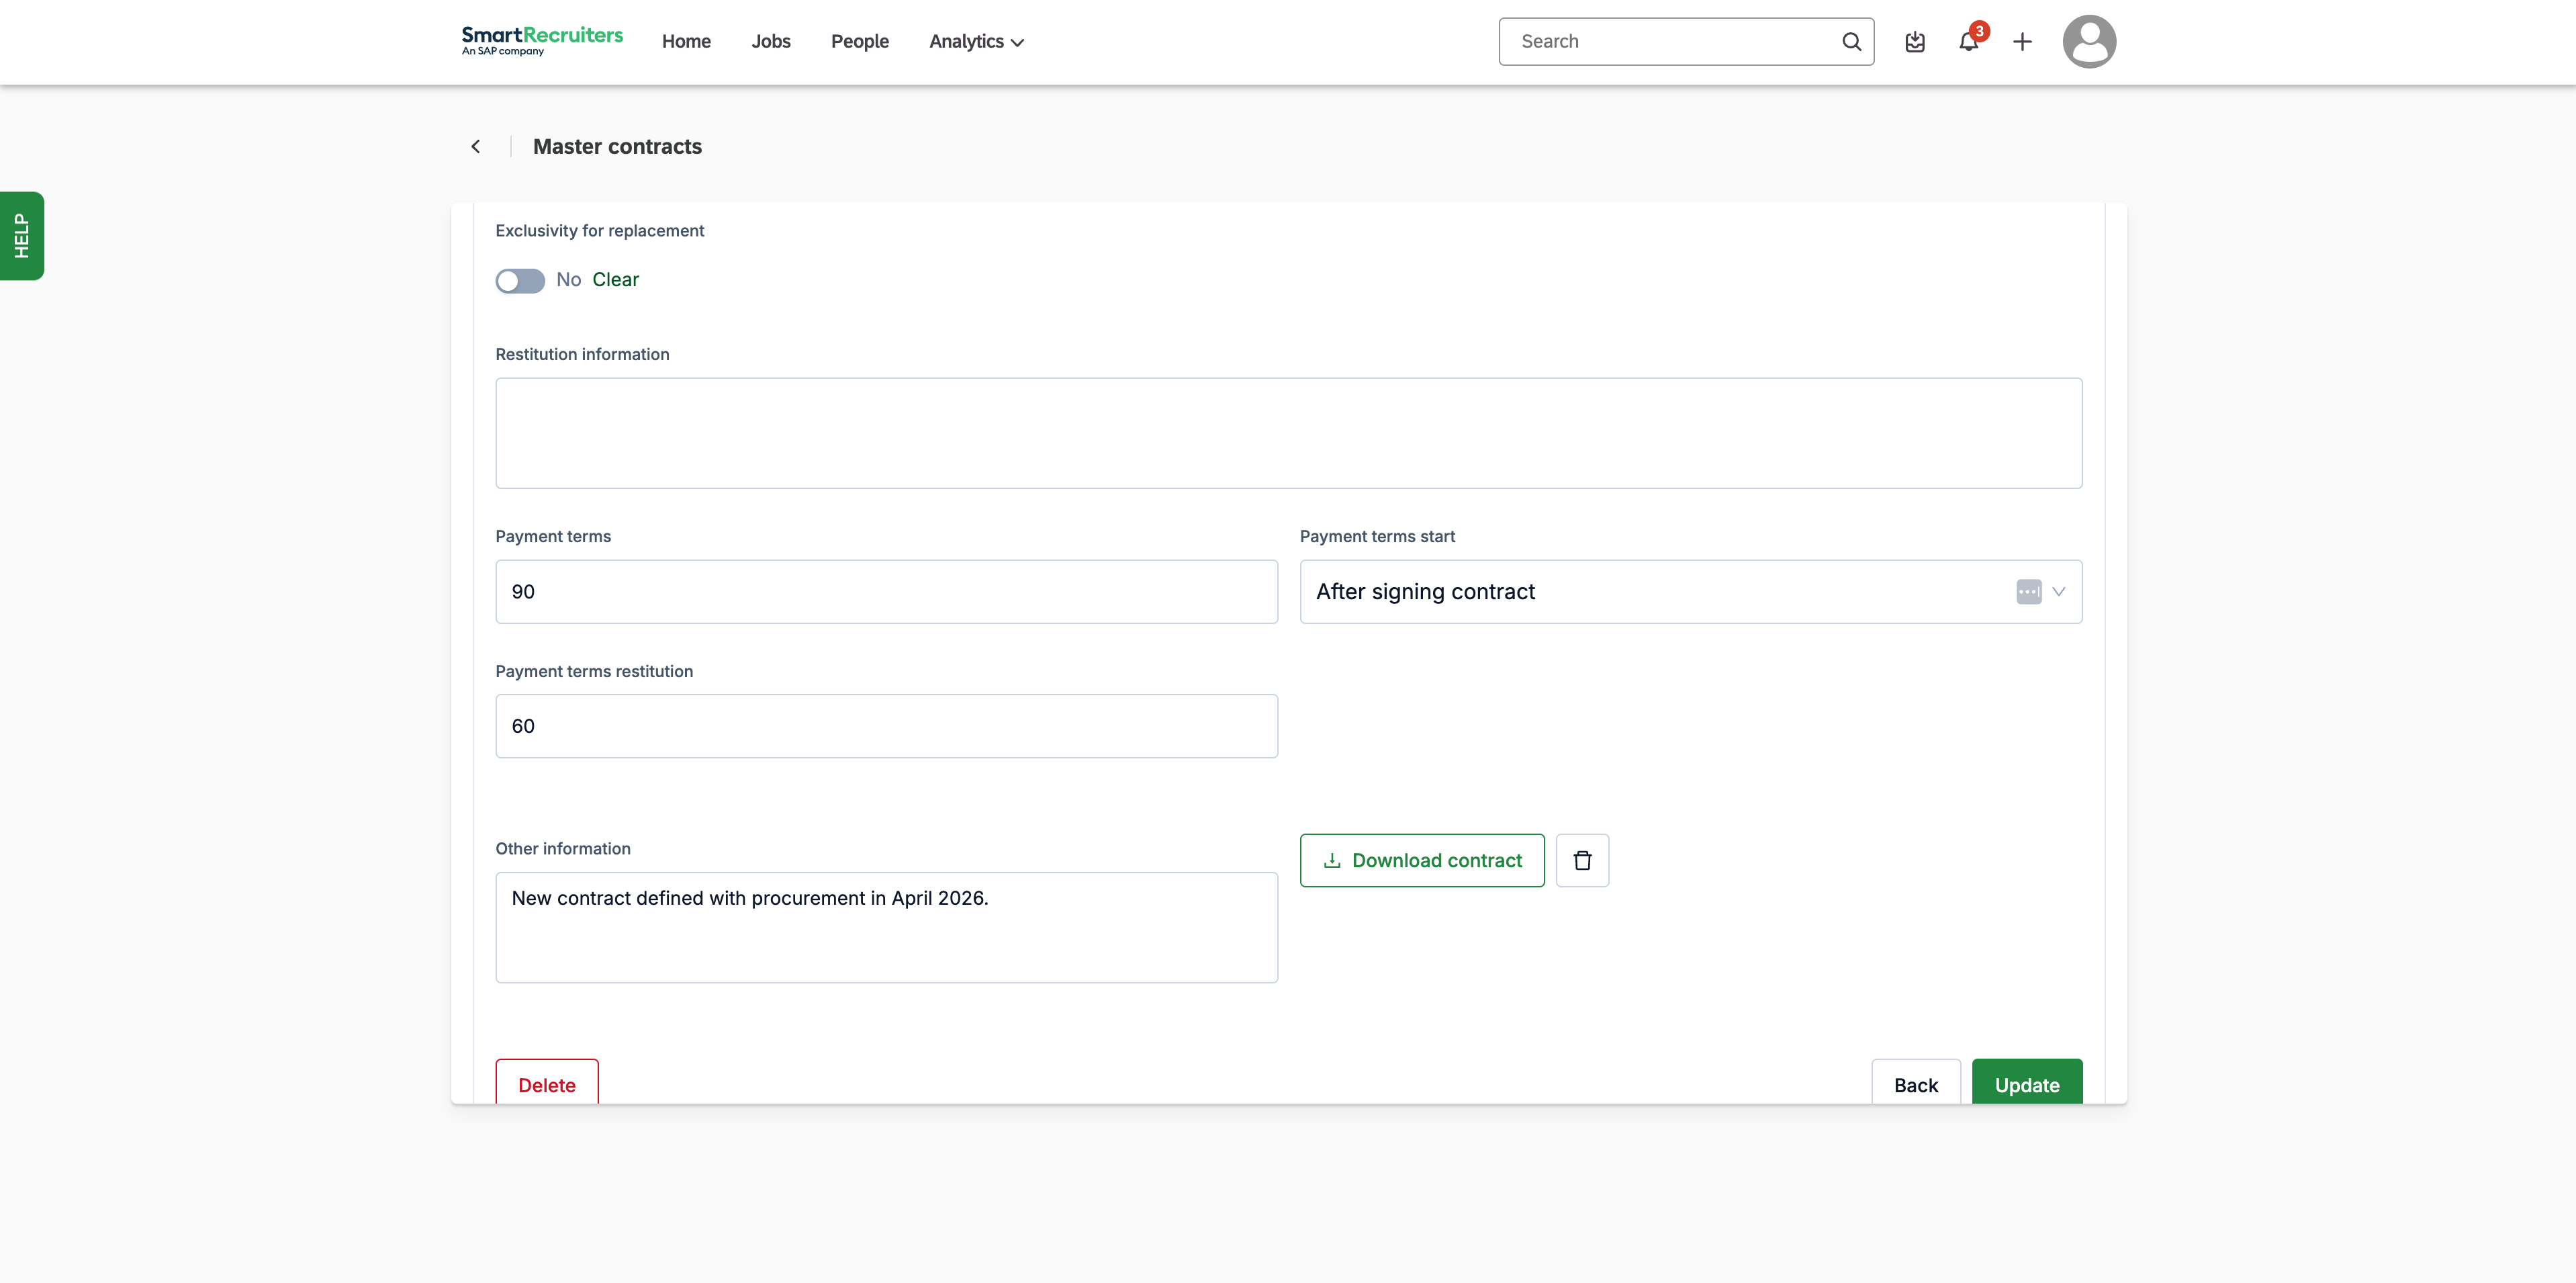2576x1283 pixels.
Task: Click the green Update button
Action: 2027,1083
